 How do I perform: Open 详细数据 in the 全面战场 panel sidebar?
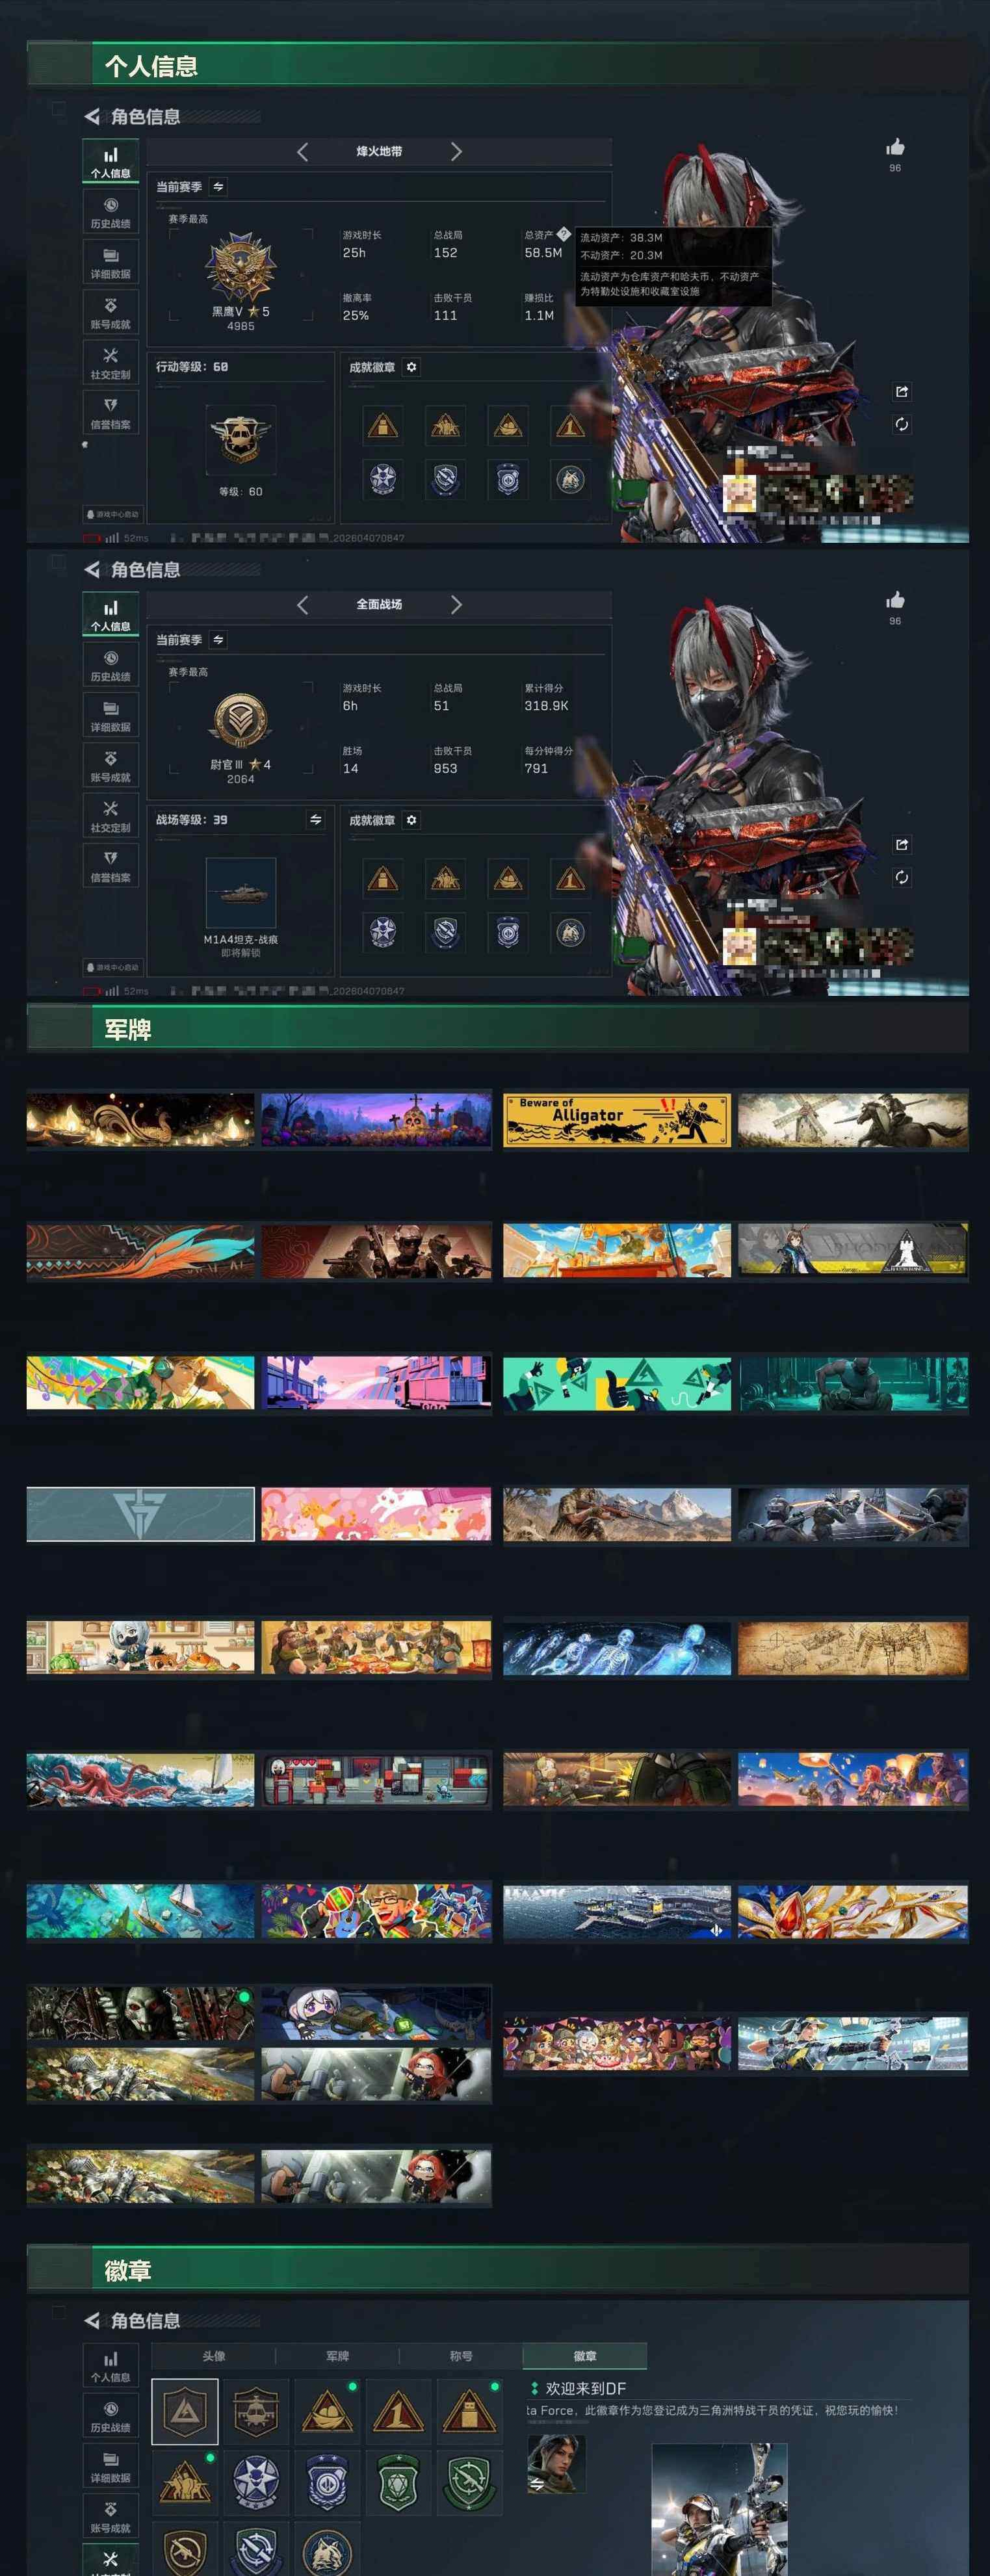(110, 716)
